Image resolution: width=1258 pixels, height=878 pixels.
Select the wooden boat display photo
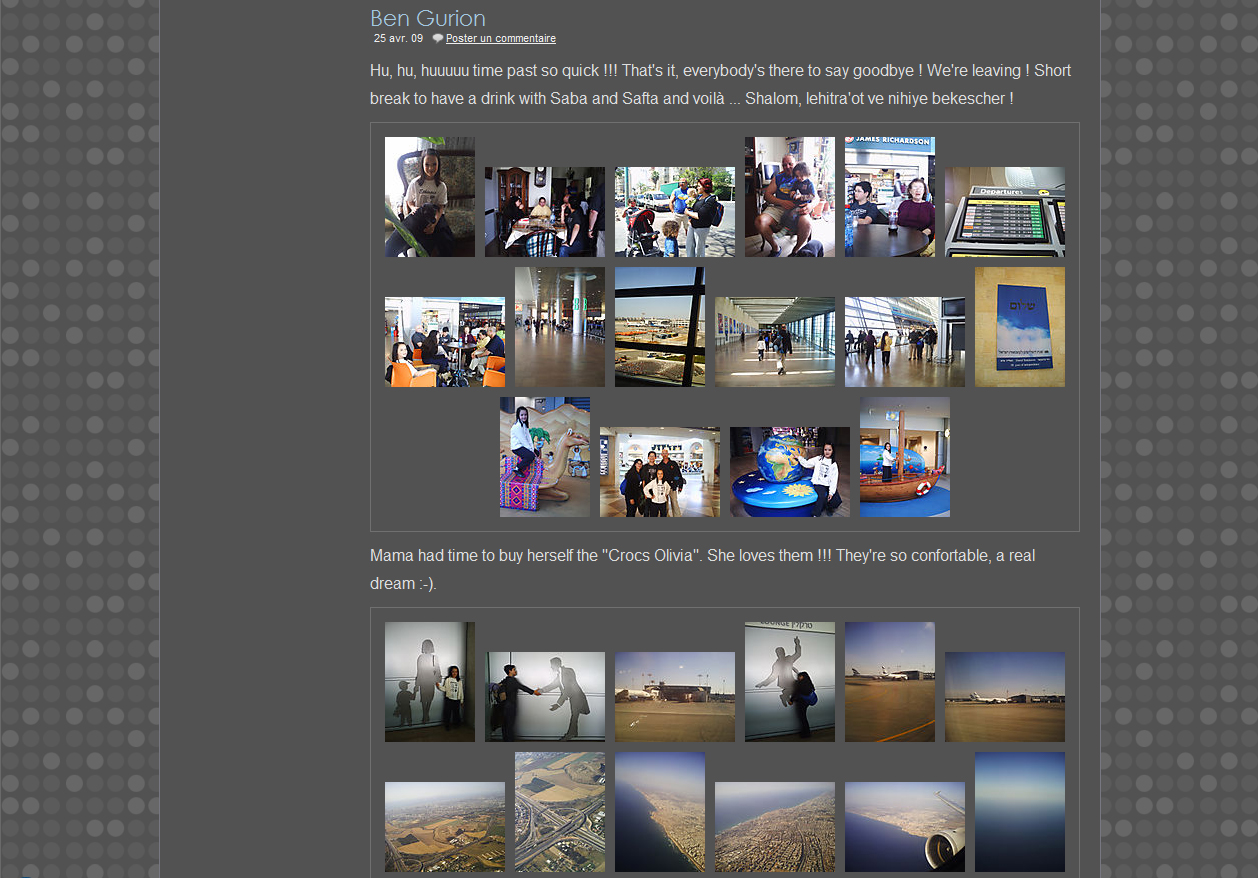904,457
